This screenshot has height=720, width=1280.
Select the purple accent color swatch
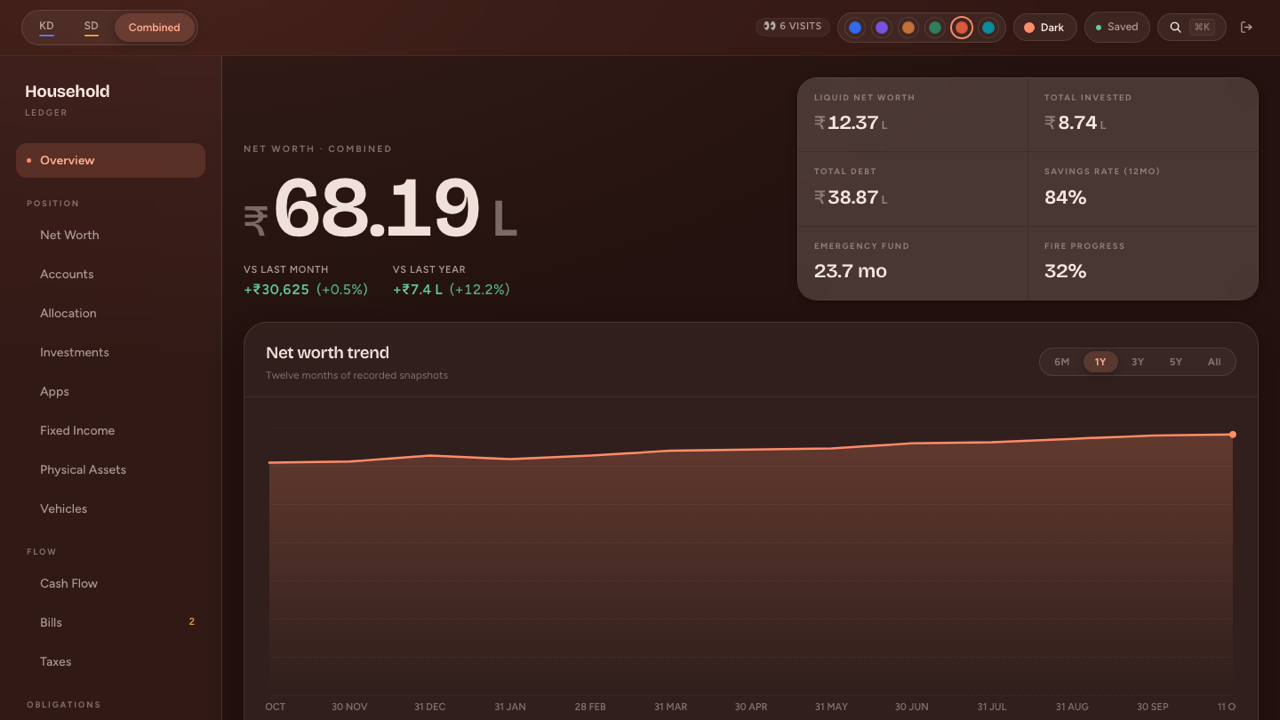[881, 28]
